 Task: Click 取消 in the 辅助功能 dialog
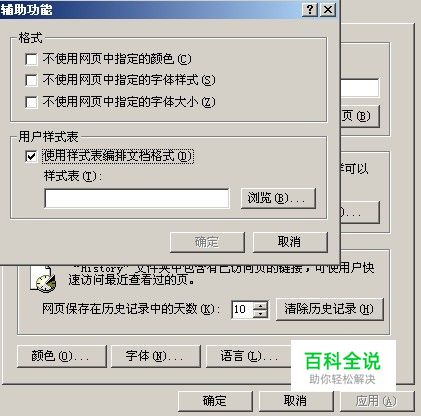click(x=290, y=242)
